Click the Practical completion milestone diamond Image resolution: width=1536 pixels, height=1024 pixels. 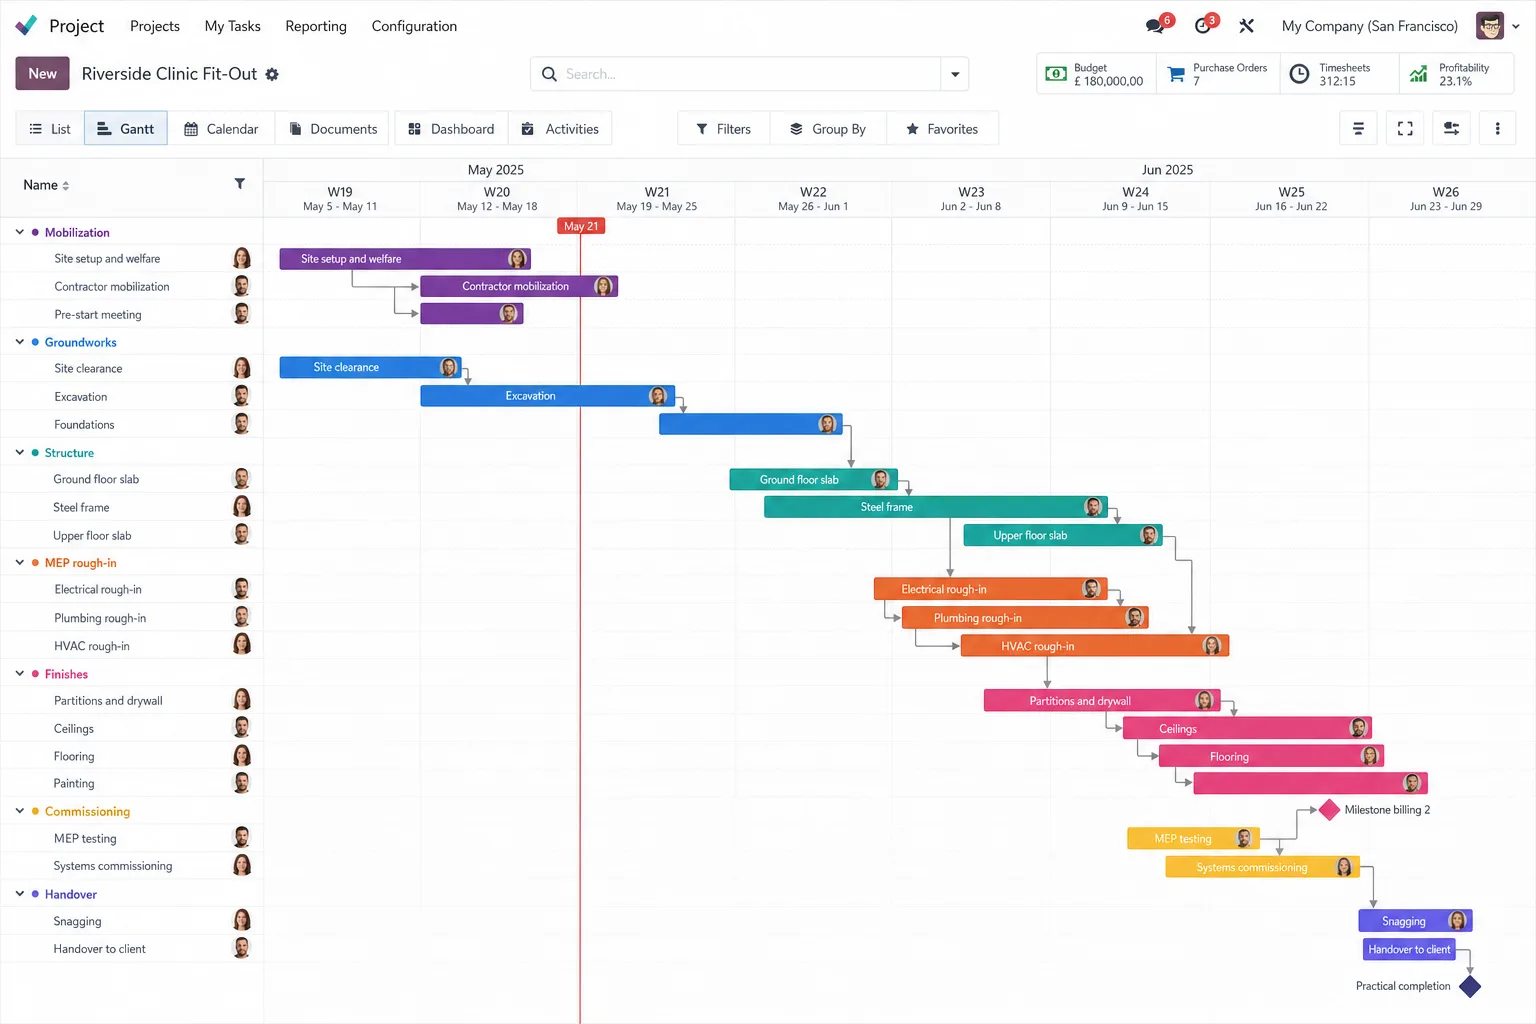coord(1470,986)
